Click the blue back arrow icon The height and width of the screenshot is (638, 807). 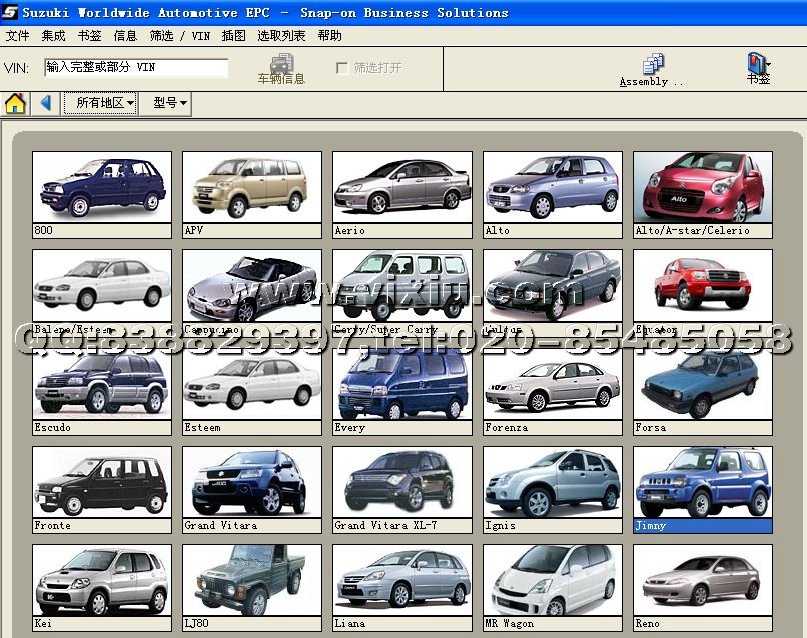point(45,103)
